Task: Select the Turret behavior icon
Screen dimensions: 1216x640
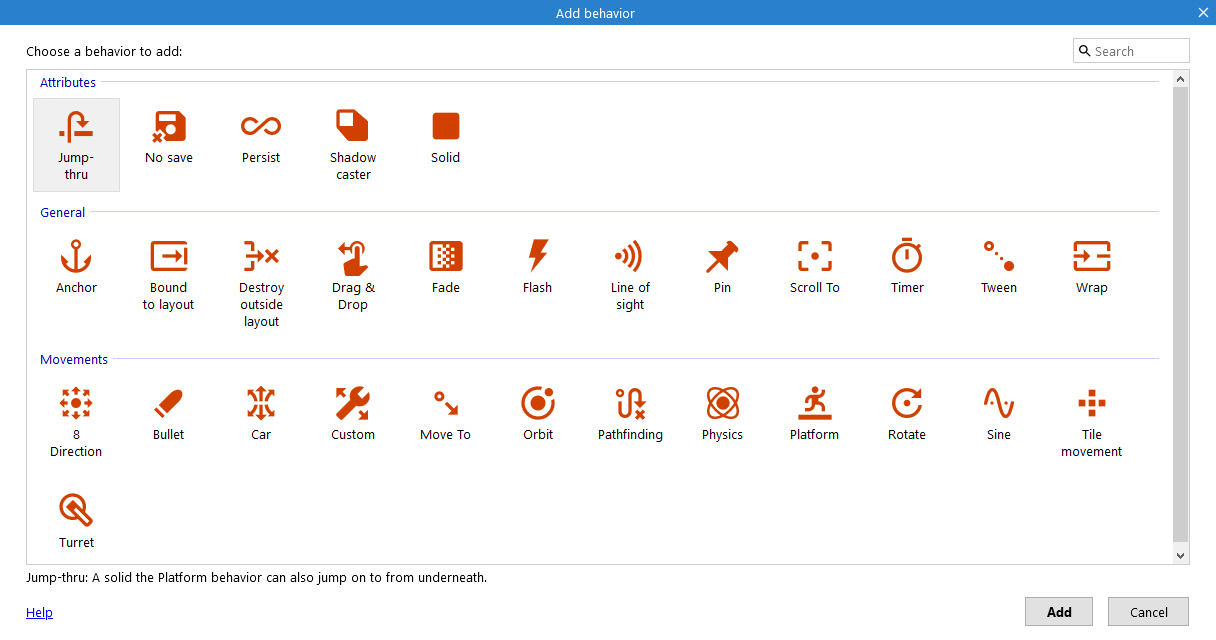Action: click(76, 511)
